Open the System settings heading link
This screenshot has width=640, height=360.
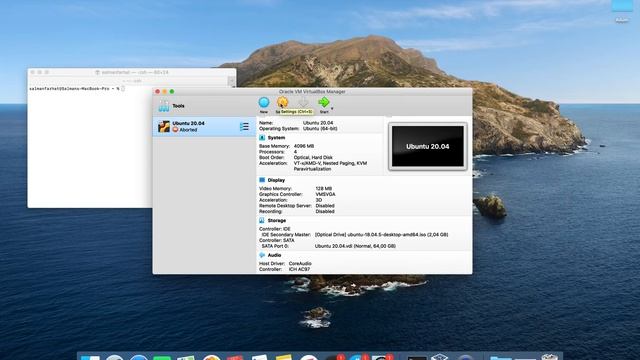[276, 138]
